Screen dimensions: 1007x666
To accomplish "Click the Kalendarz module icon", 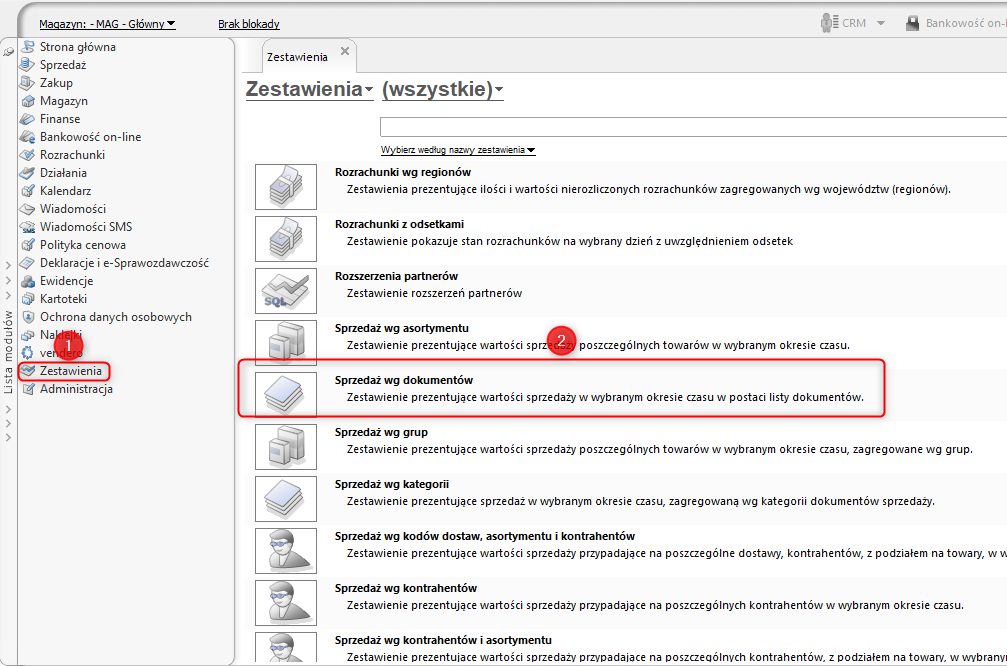I will 27,191.
